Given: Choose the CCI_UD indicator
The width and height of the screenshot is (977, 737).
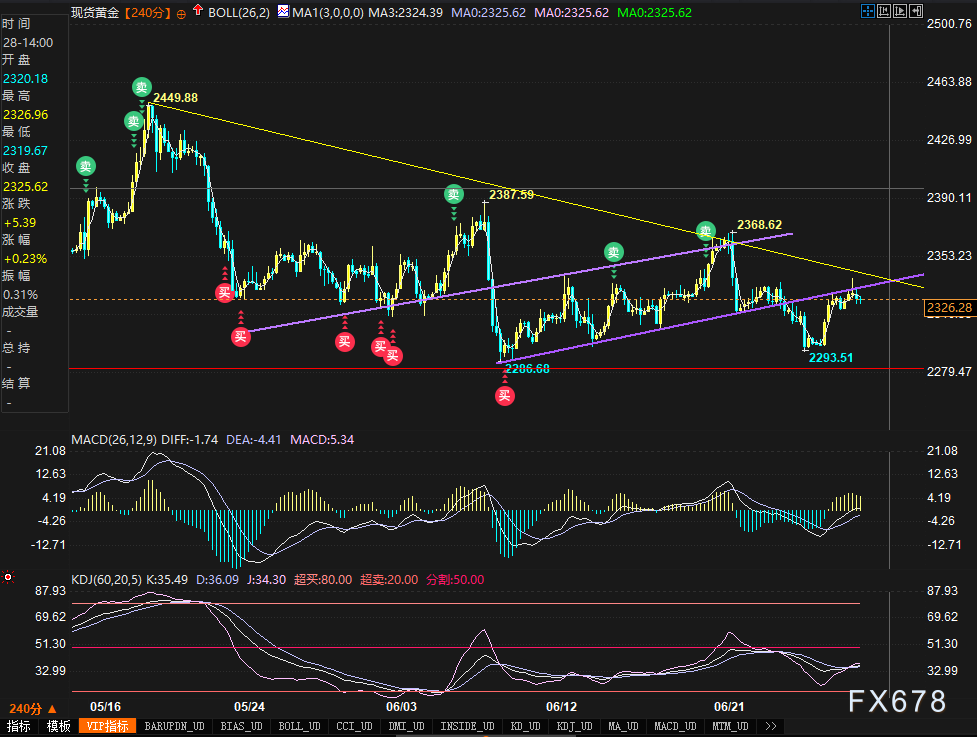Looking at the screenshot, I should point(353,726).
